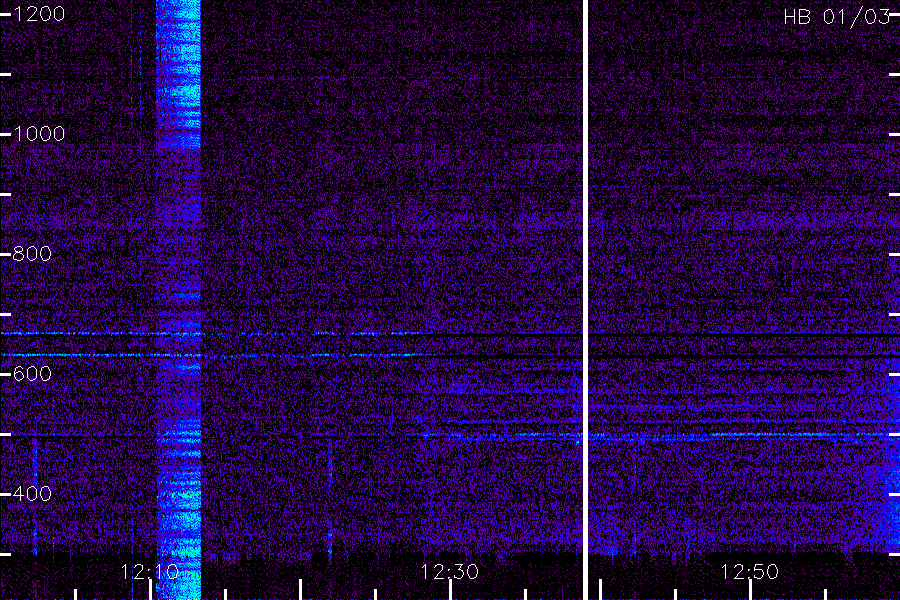
Task: Click the 400 frequency axis label
Action: click(32, 493)
